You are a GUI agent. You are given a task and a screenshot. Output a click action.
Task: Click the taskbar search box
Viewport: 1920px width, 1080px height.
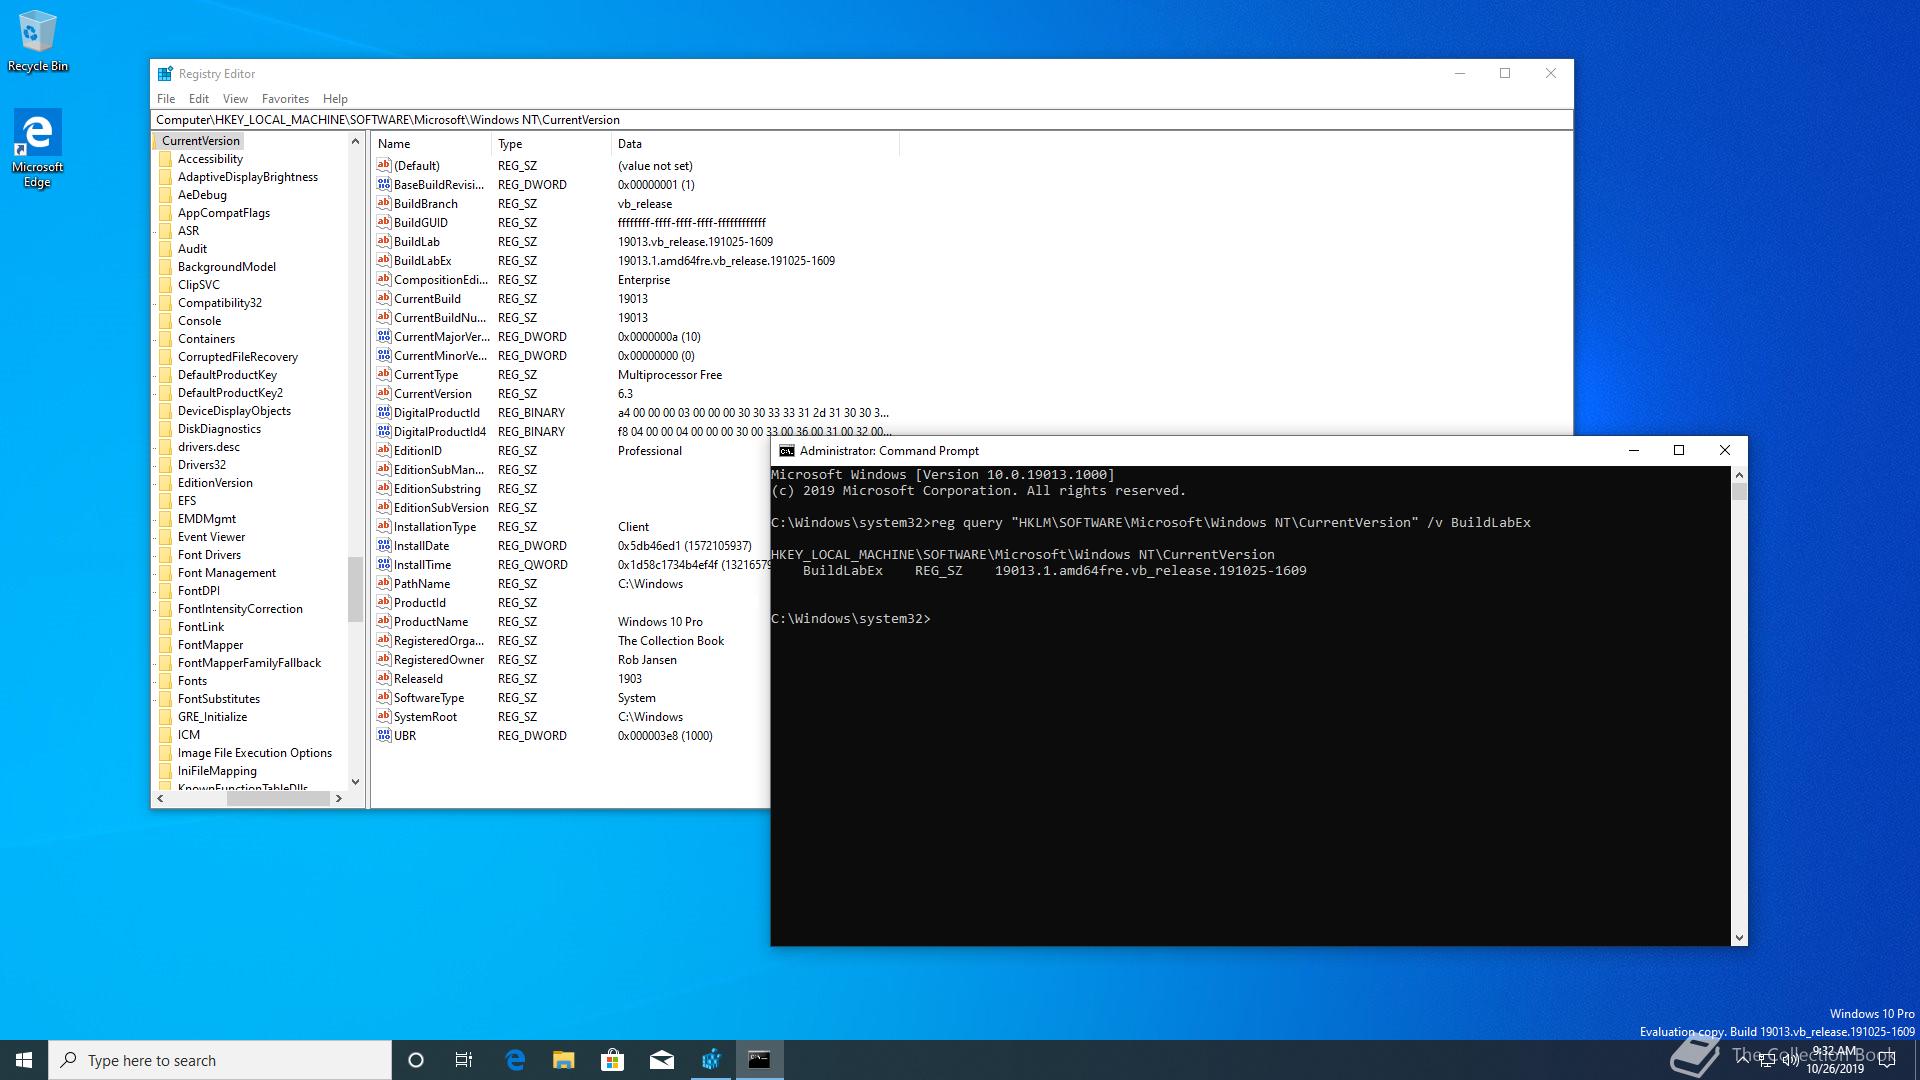(220, 1060)
